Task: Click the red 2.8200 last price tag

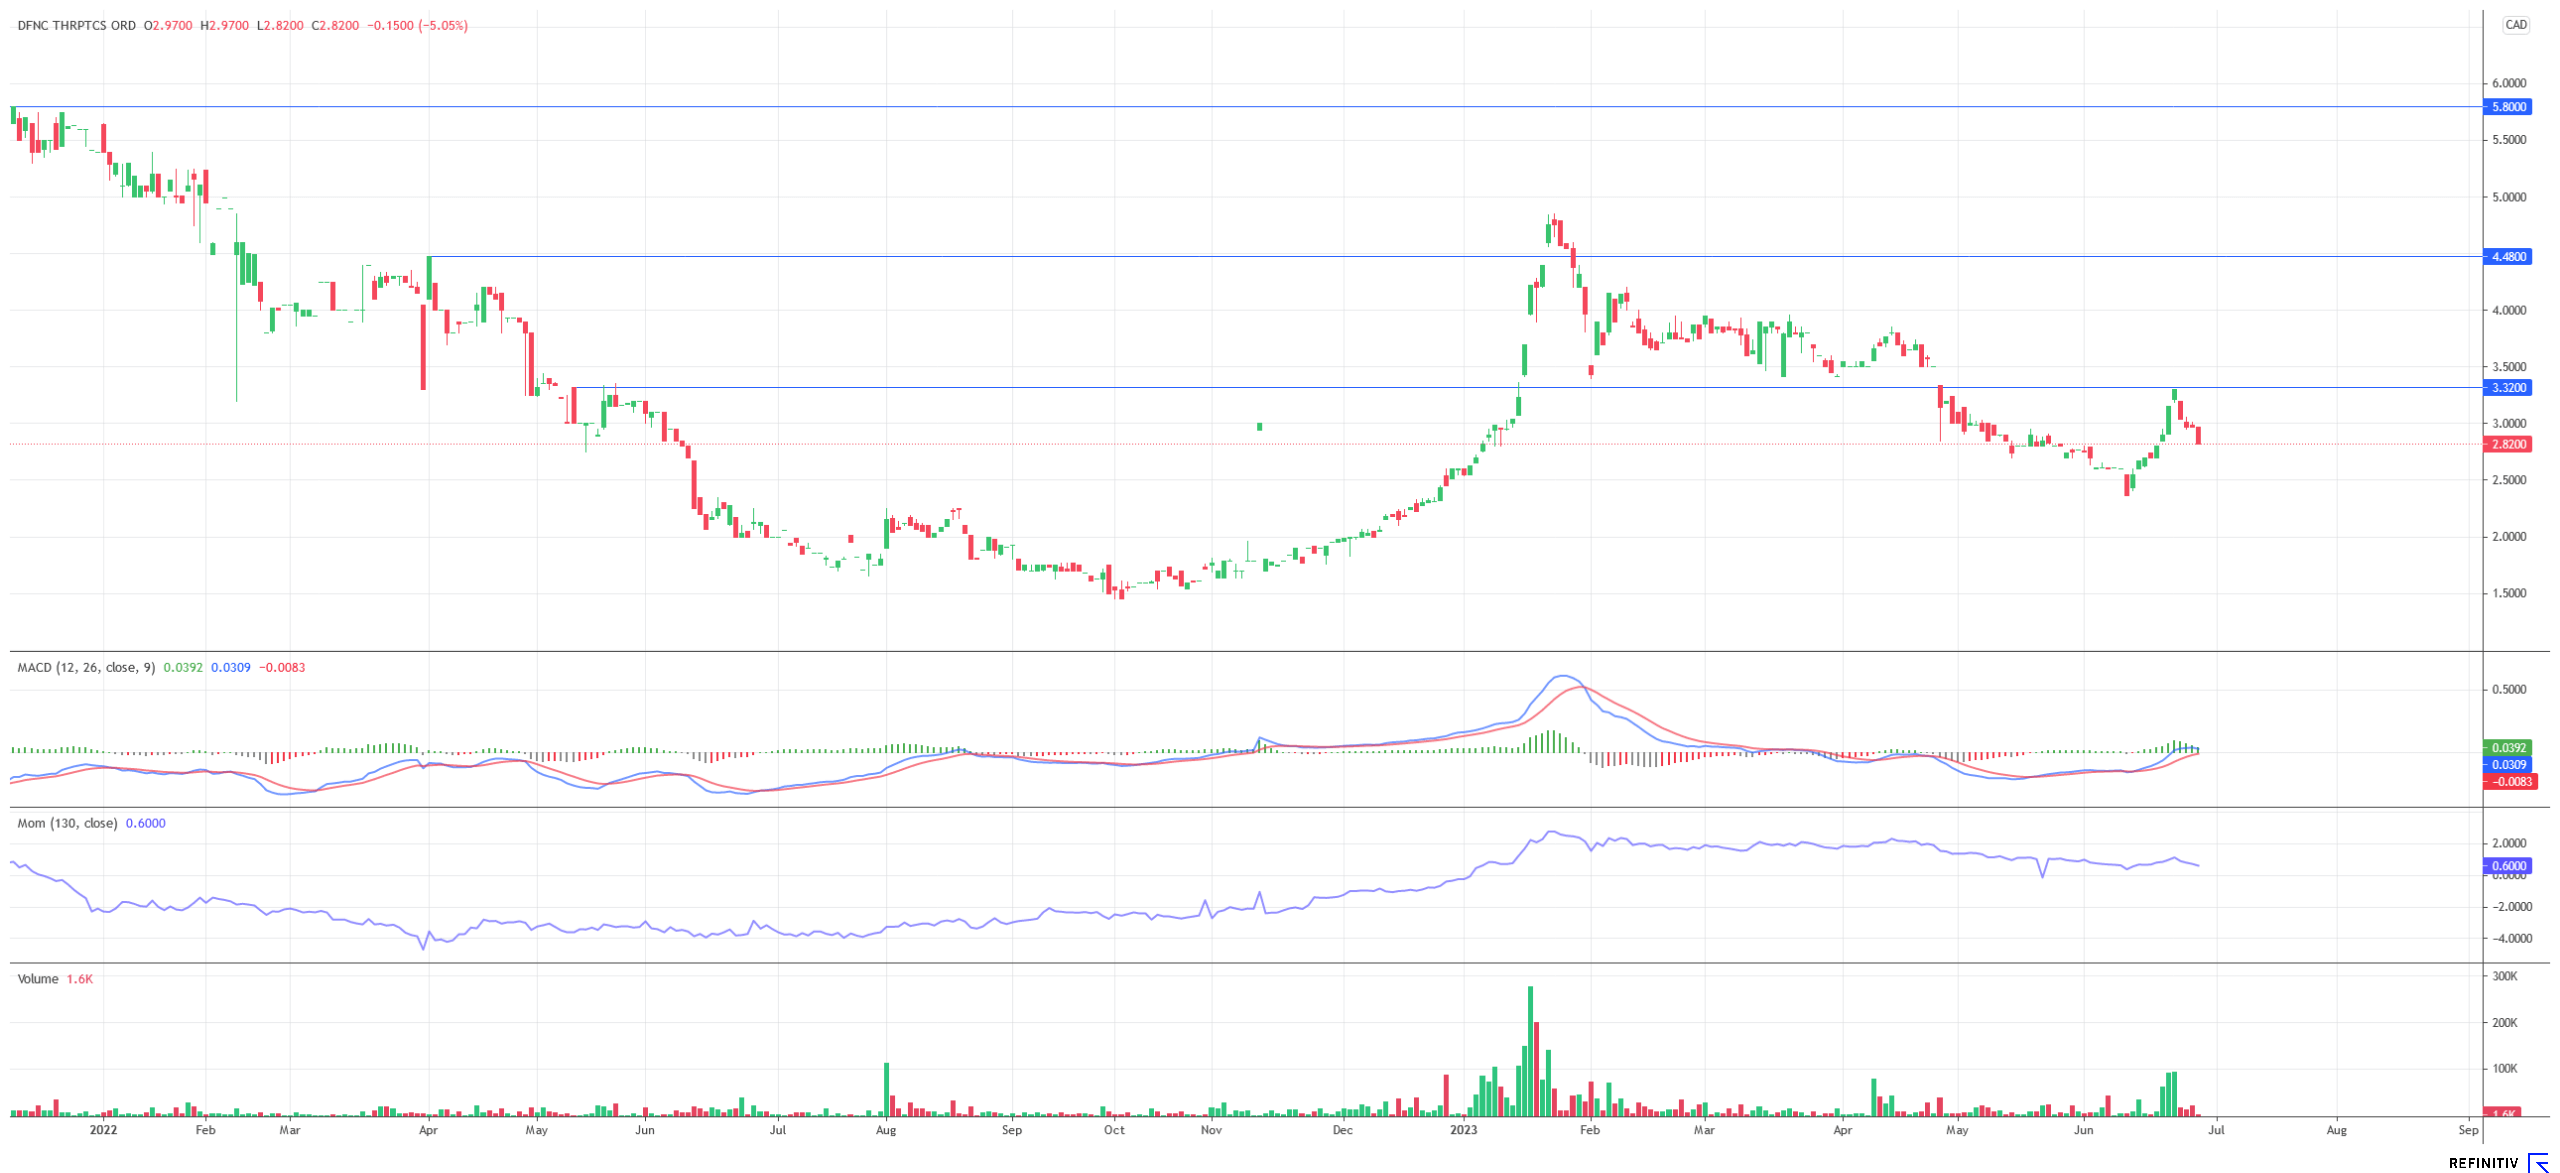Action: 2507,445
